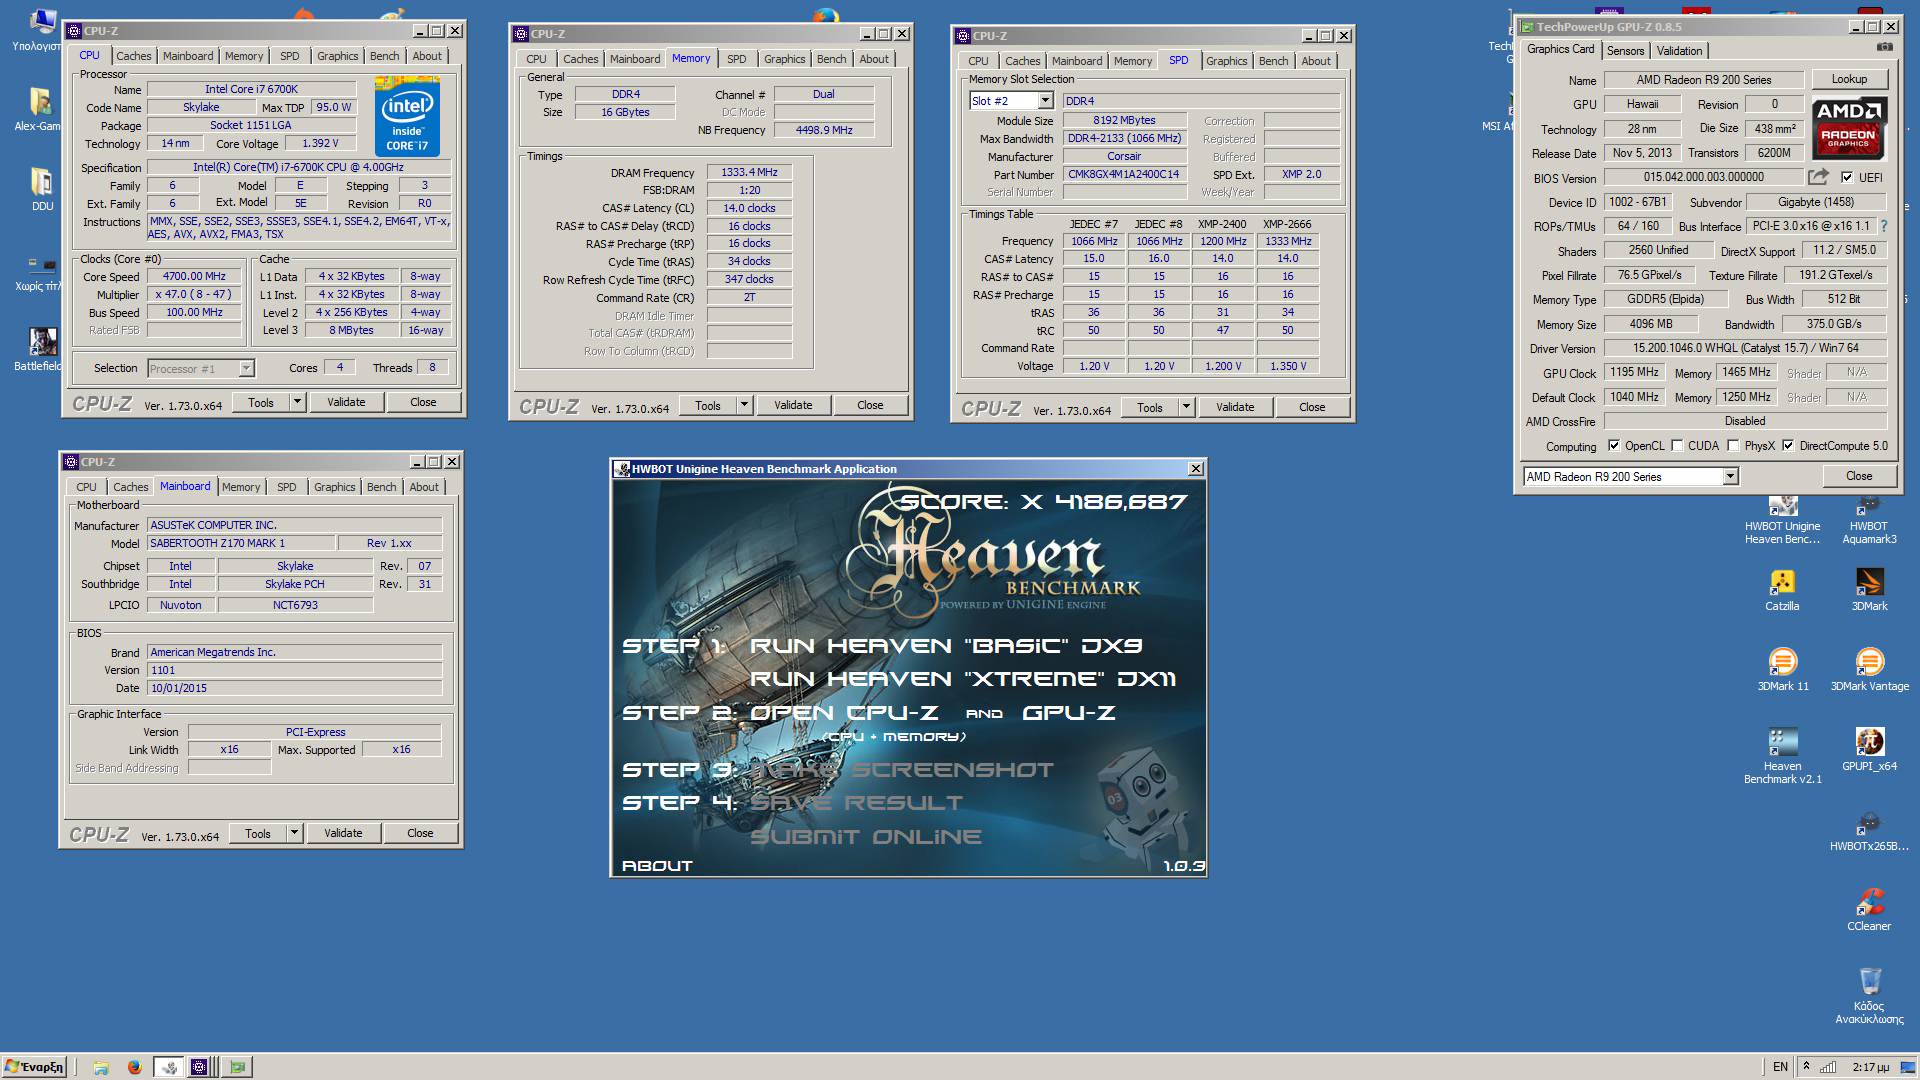The image size is (1920, 1080).
Task: Toggle the OpenCL checkbox
Action: click(1613, 446)
